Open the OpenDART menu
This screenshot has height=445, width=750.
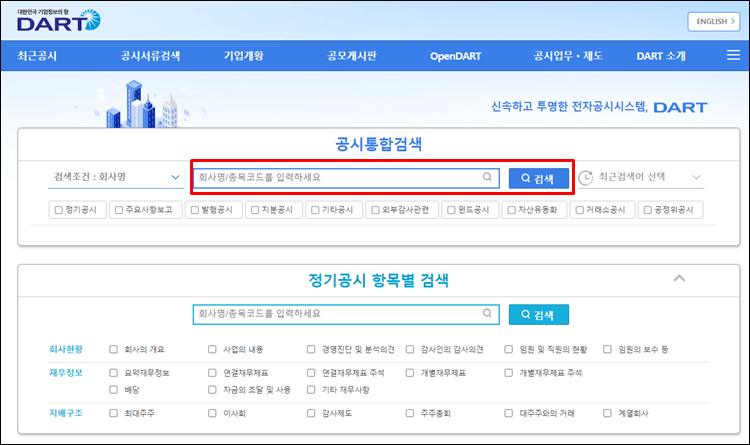[x=455, y=56]
